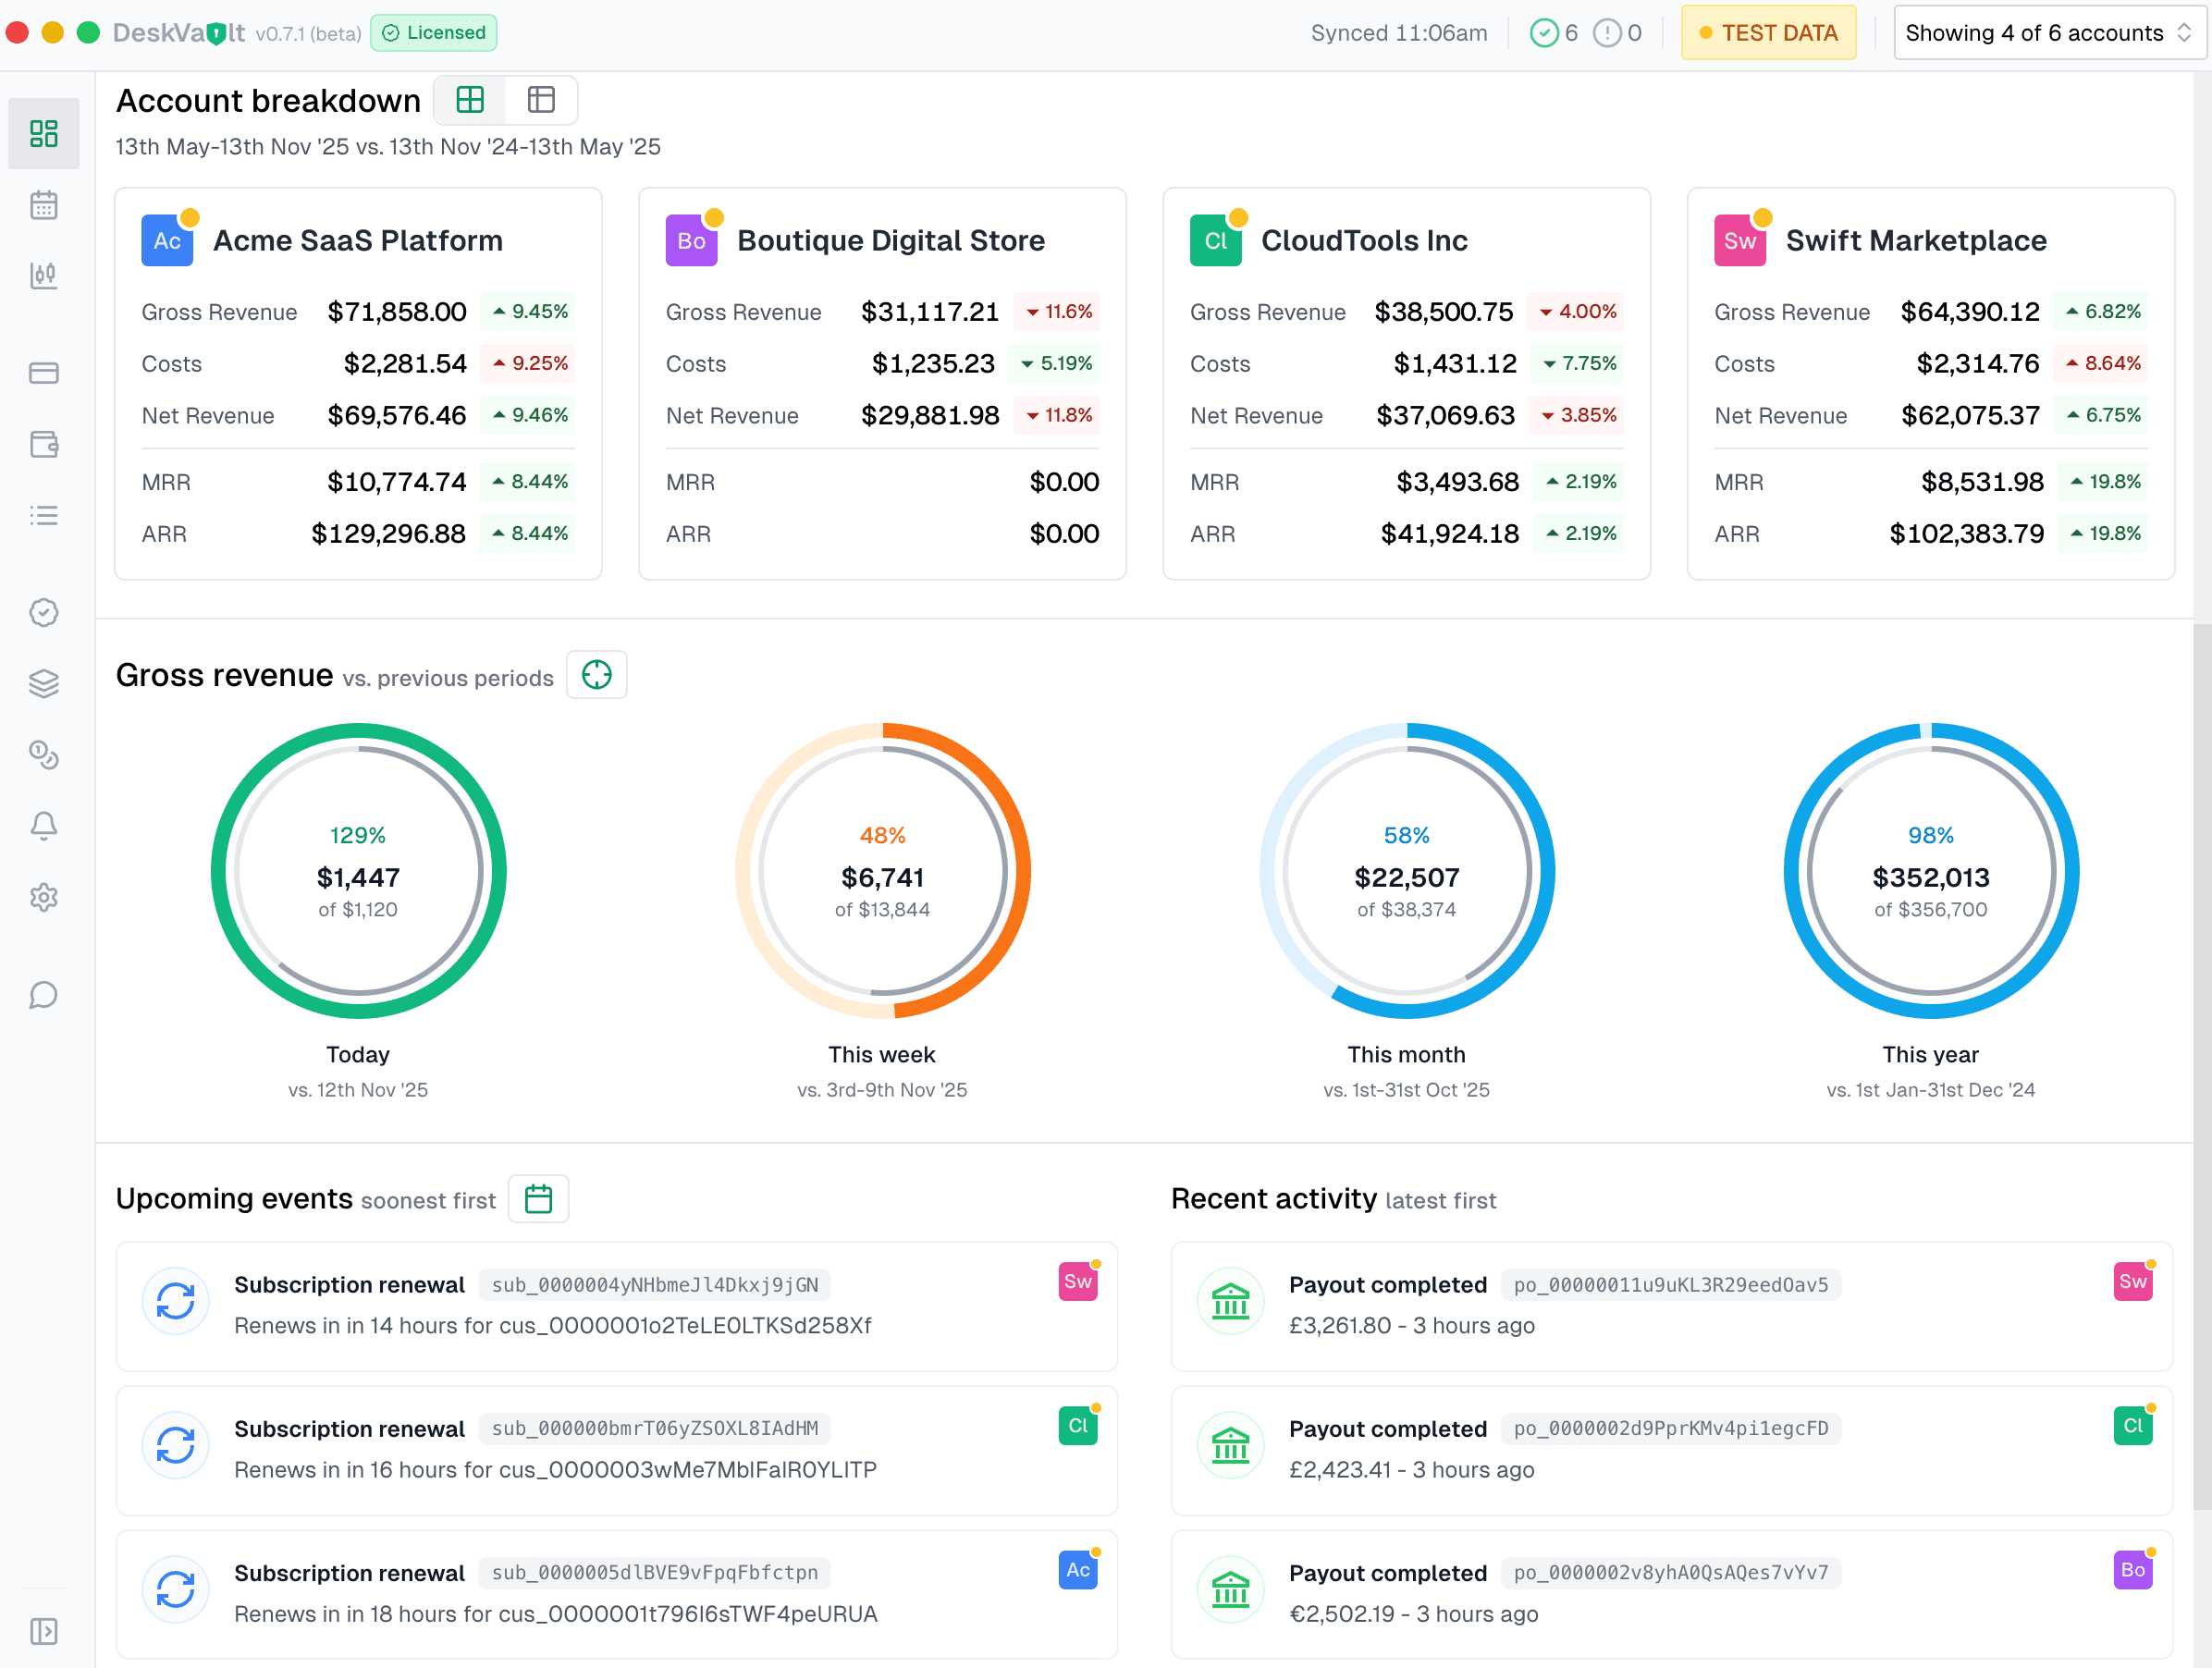
Task: Select the dashboard overview tab in sidebar
Action: click(44, 133)
